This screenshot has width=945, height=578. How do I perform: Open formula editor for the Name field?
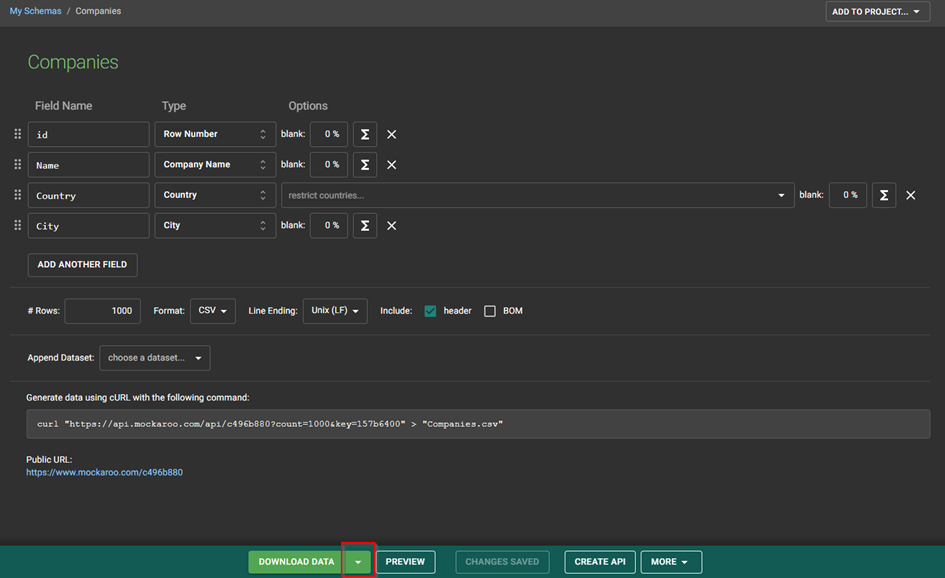(x=365, y=165)
